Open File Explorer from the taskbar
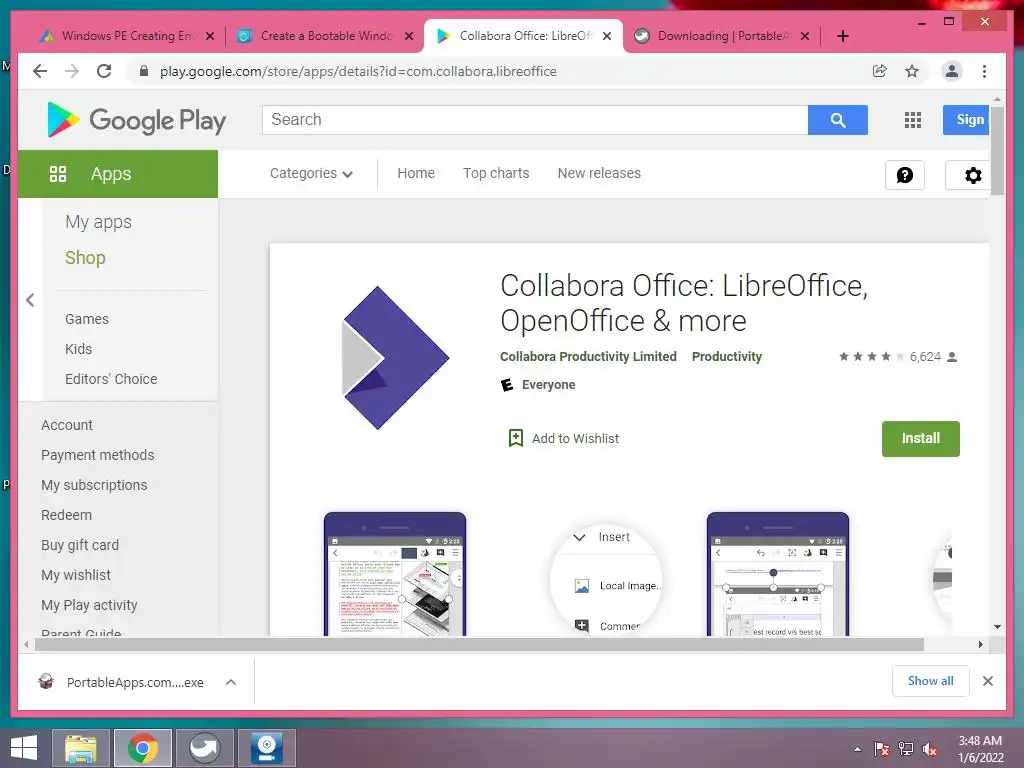This screenshot has width=1024, height=768. click(80, 748)
